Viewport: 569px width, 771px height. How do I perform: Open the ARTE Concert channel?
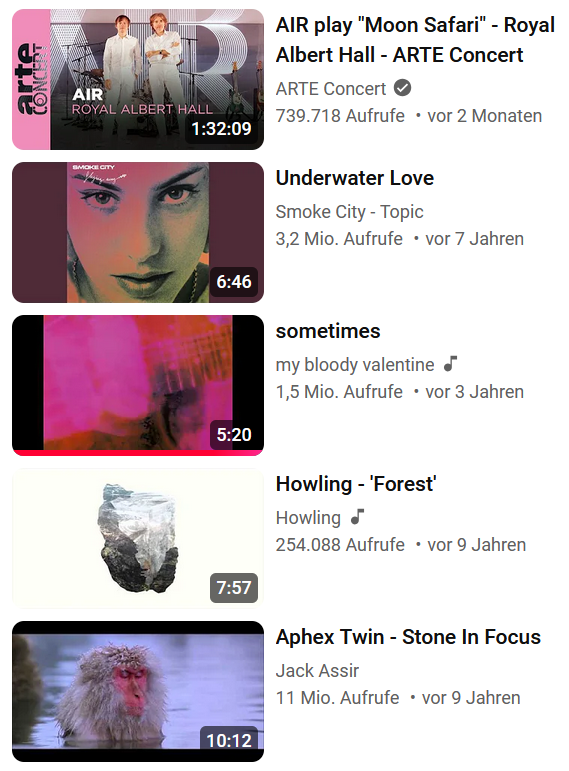point(330,89)
